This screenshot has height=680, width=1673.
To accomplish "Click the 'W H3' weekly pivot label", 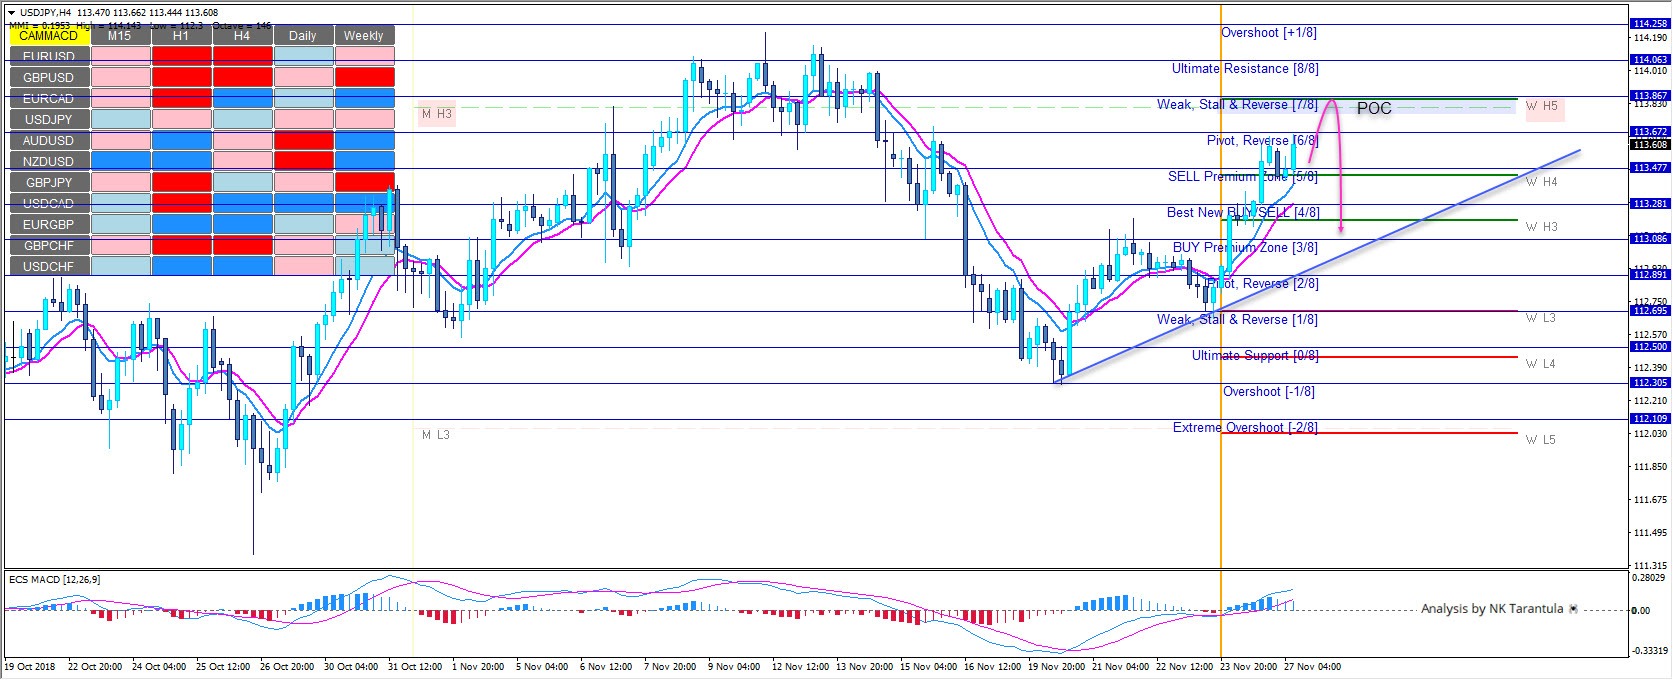I will pyautogui.click(x=1542, y=227).
